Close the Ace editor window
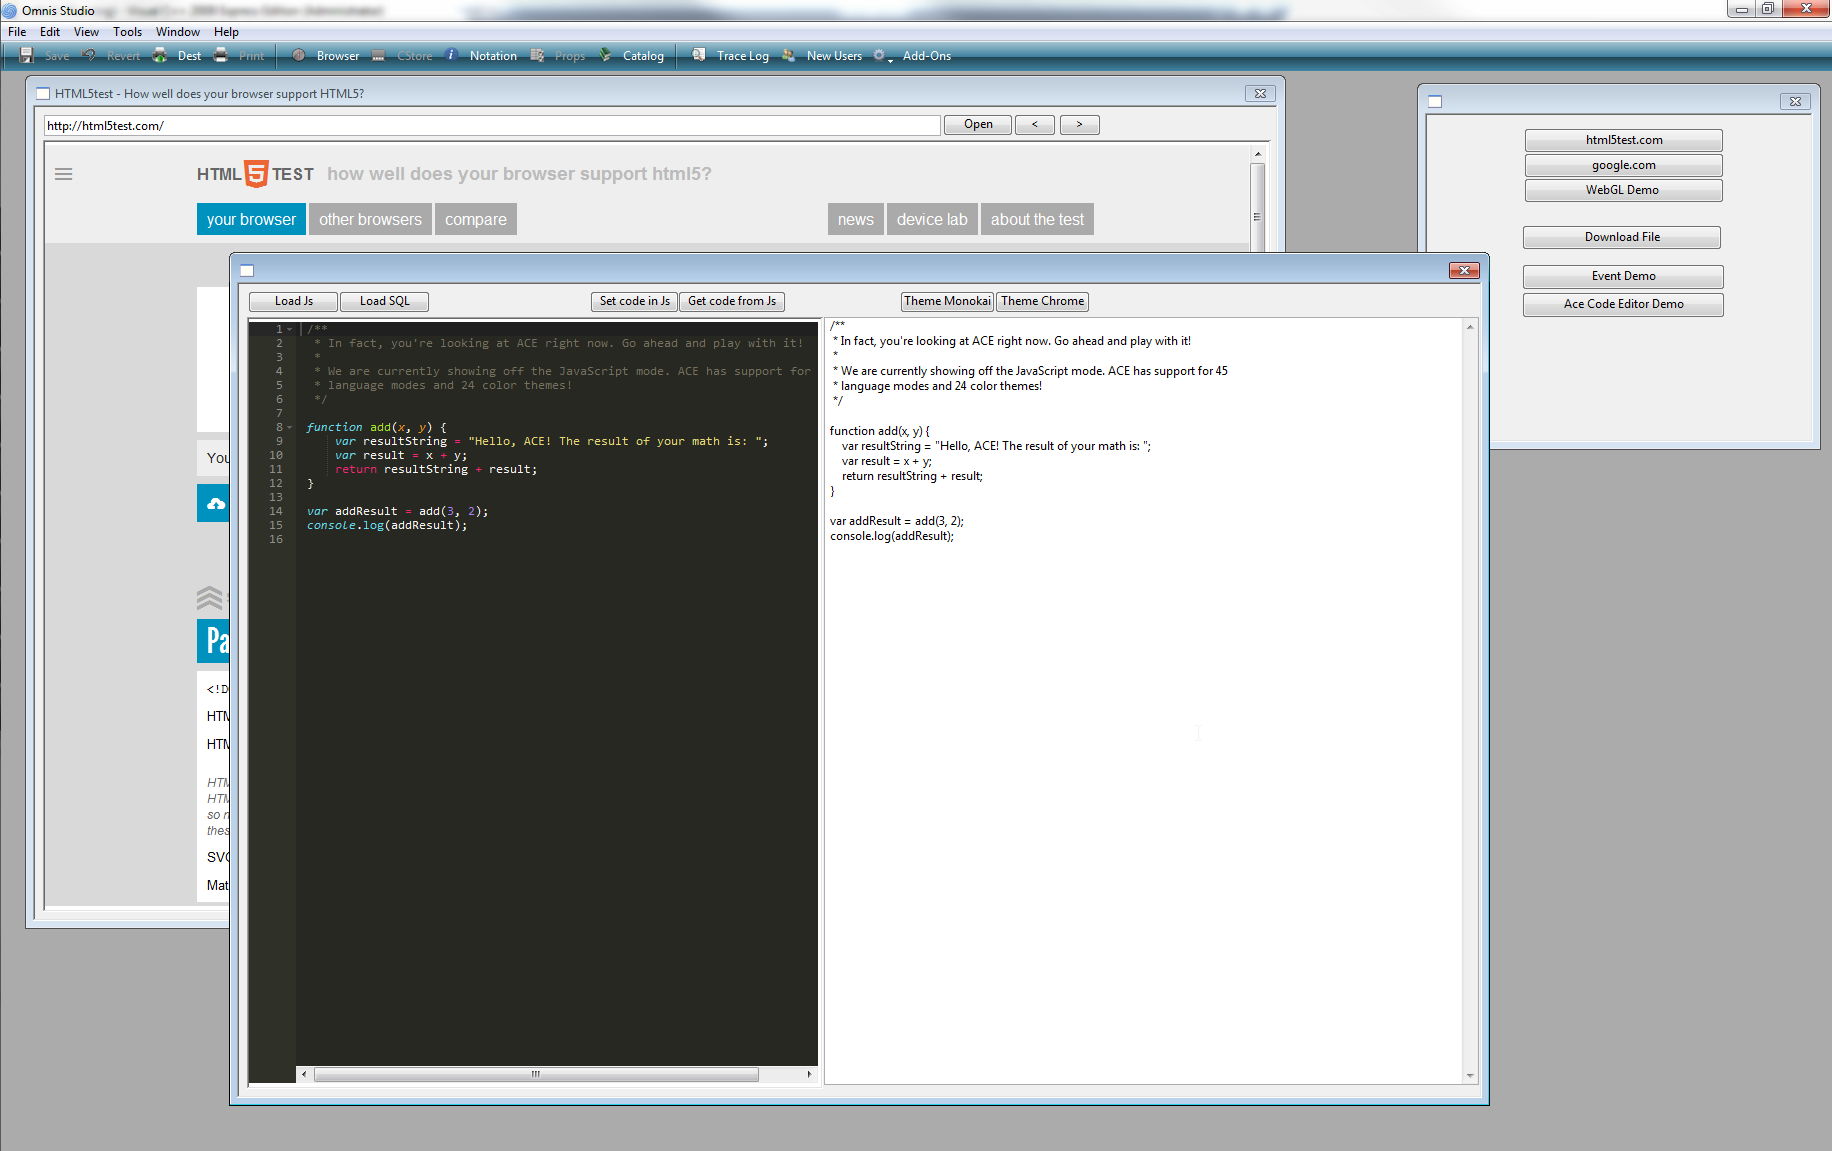The height and width of the screenshot is (1151, 1832). pos(1464,271)
